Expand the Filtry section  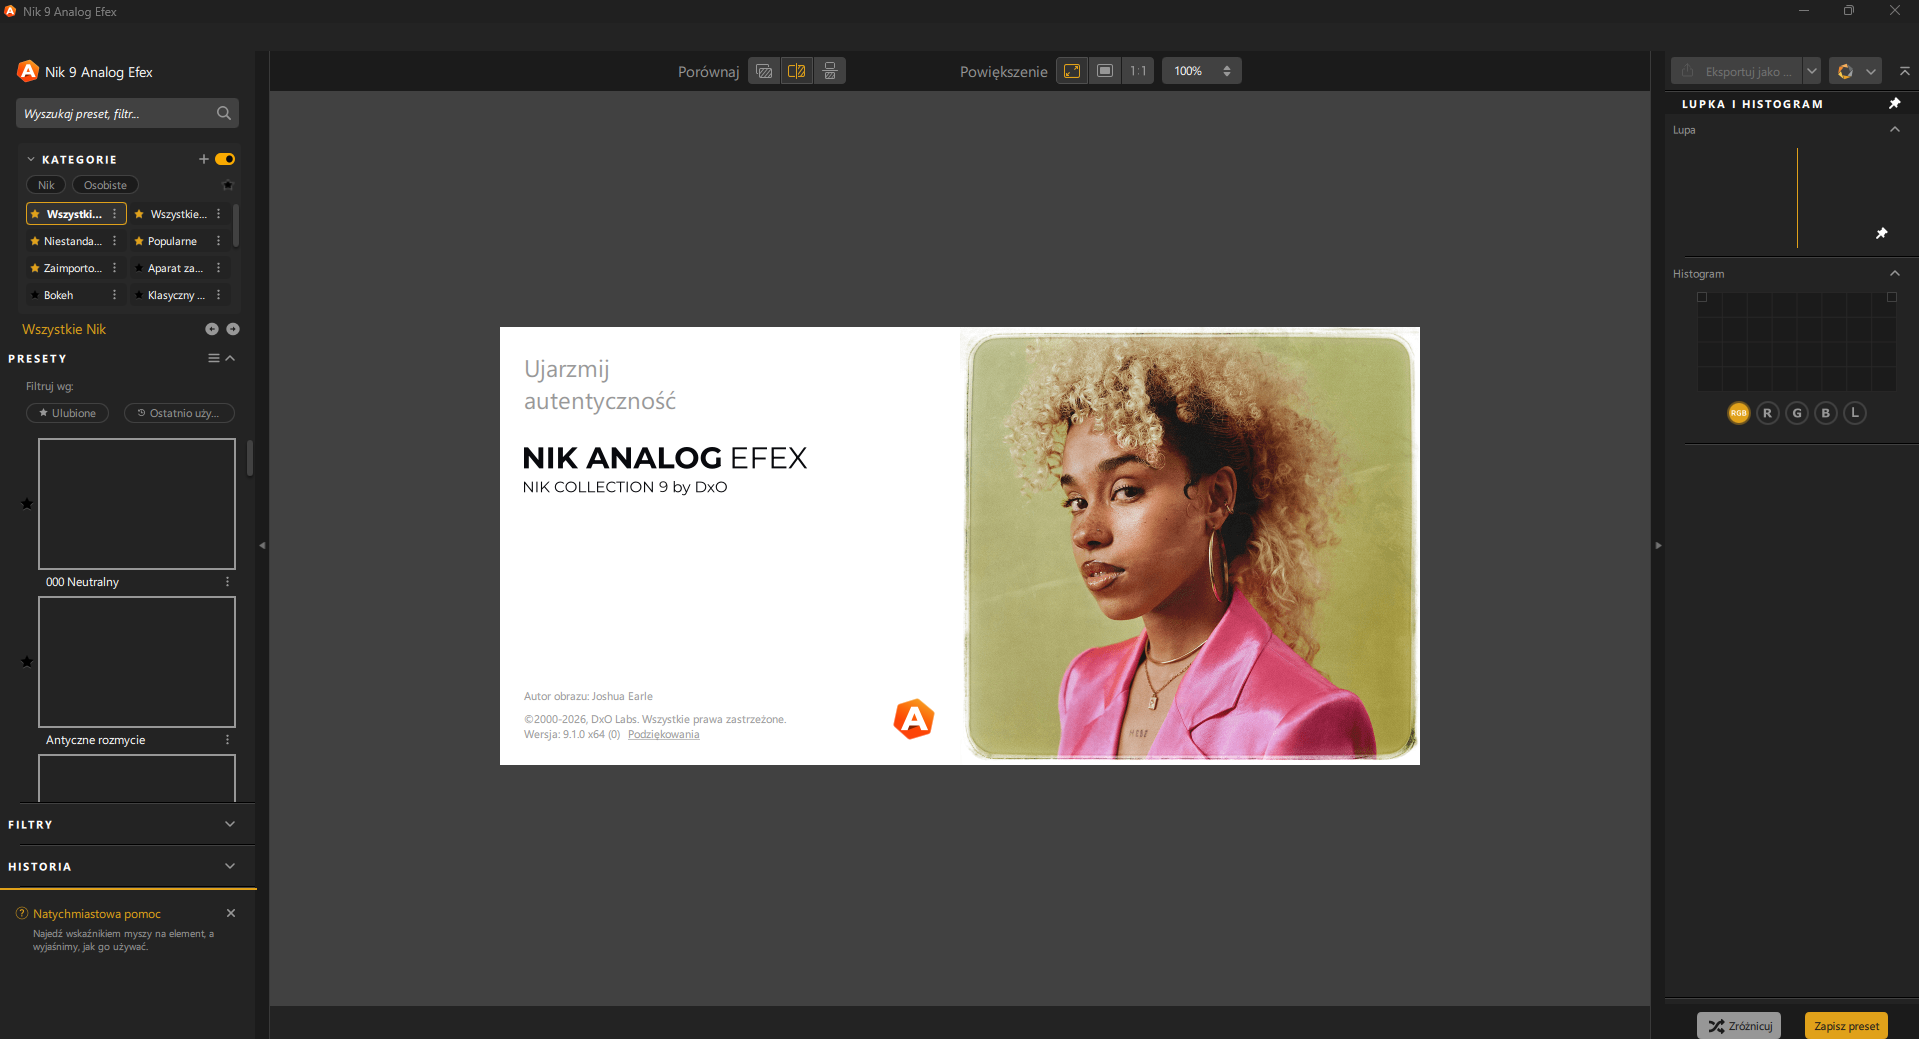(230, 824)
